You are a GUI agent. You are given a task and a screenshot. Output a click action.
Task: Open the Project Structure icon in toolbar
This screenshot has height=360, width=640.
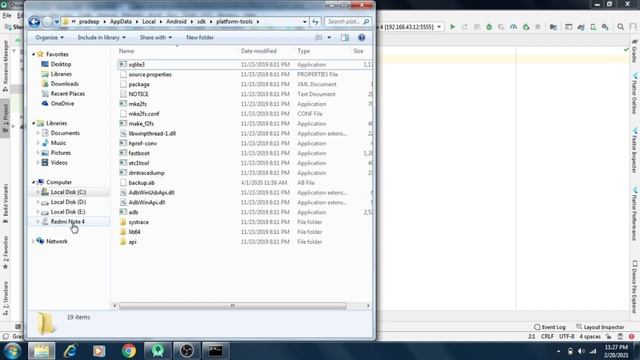tap(553, 27)
